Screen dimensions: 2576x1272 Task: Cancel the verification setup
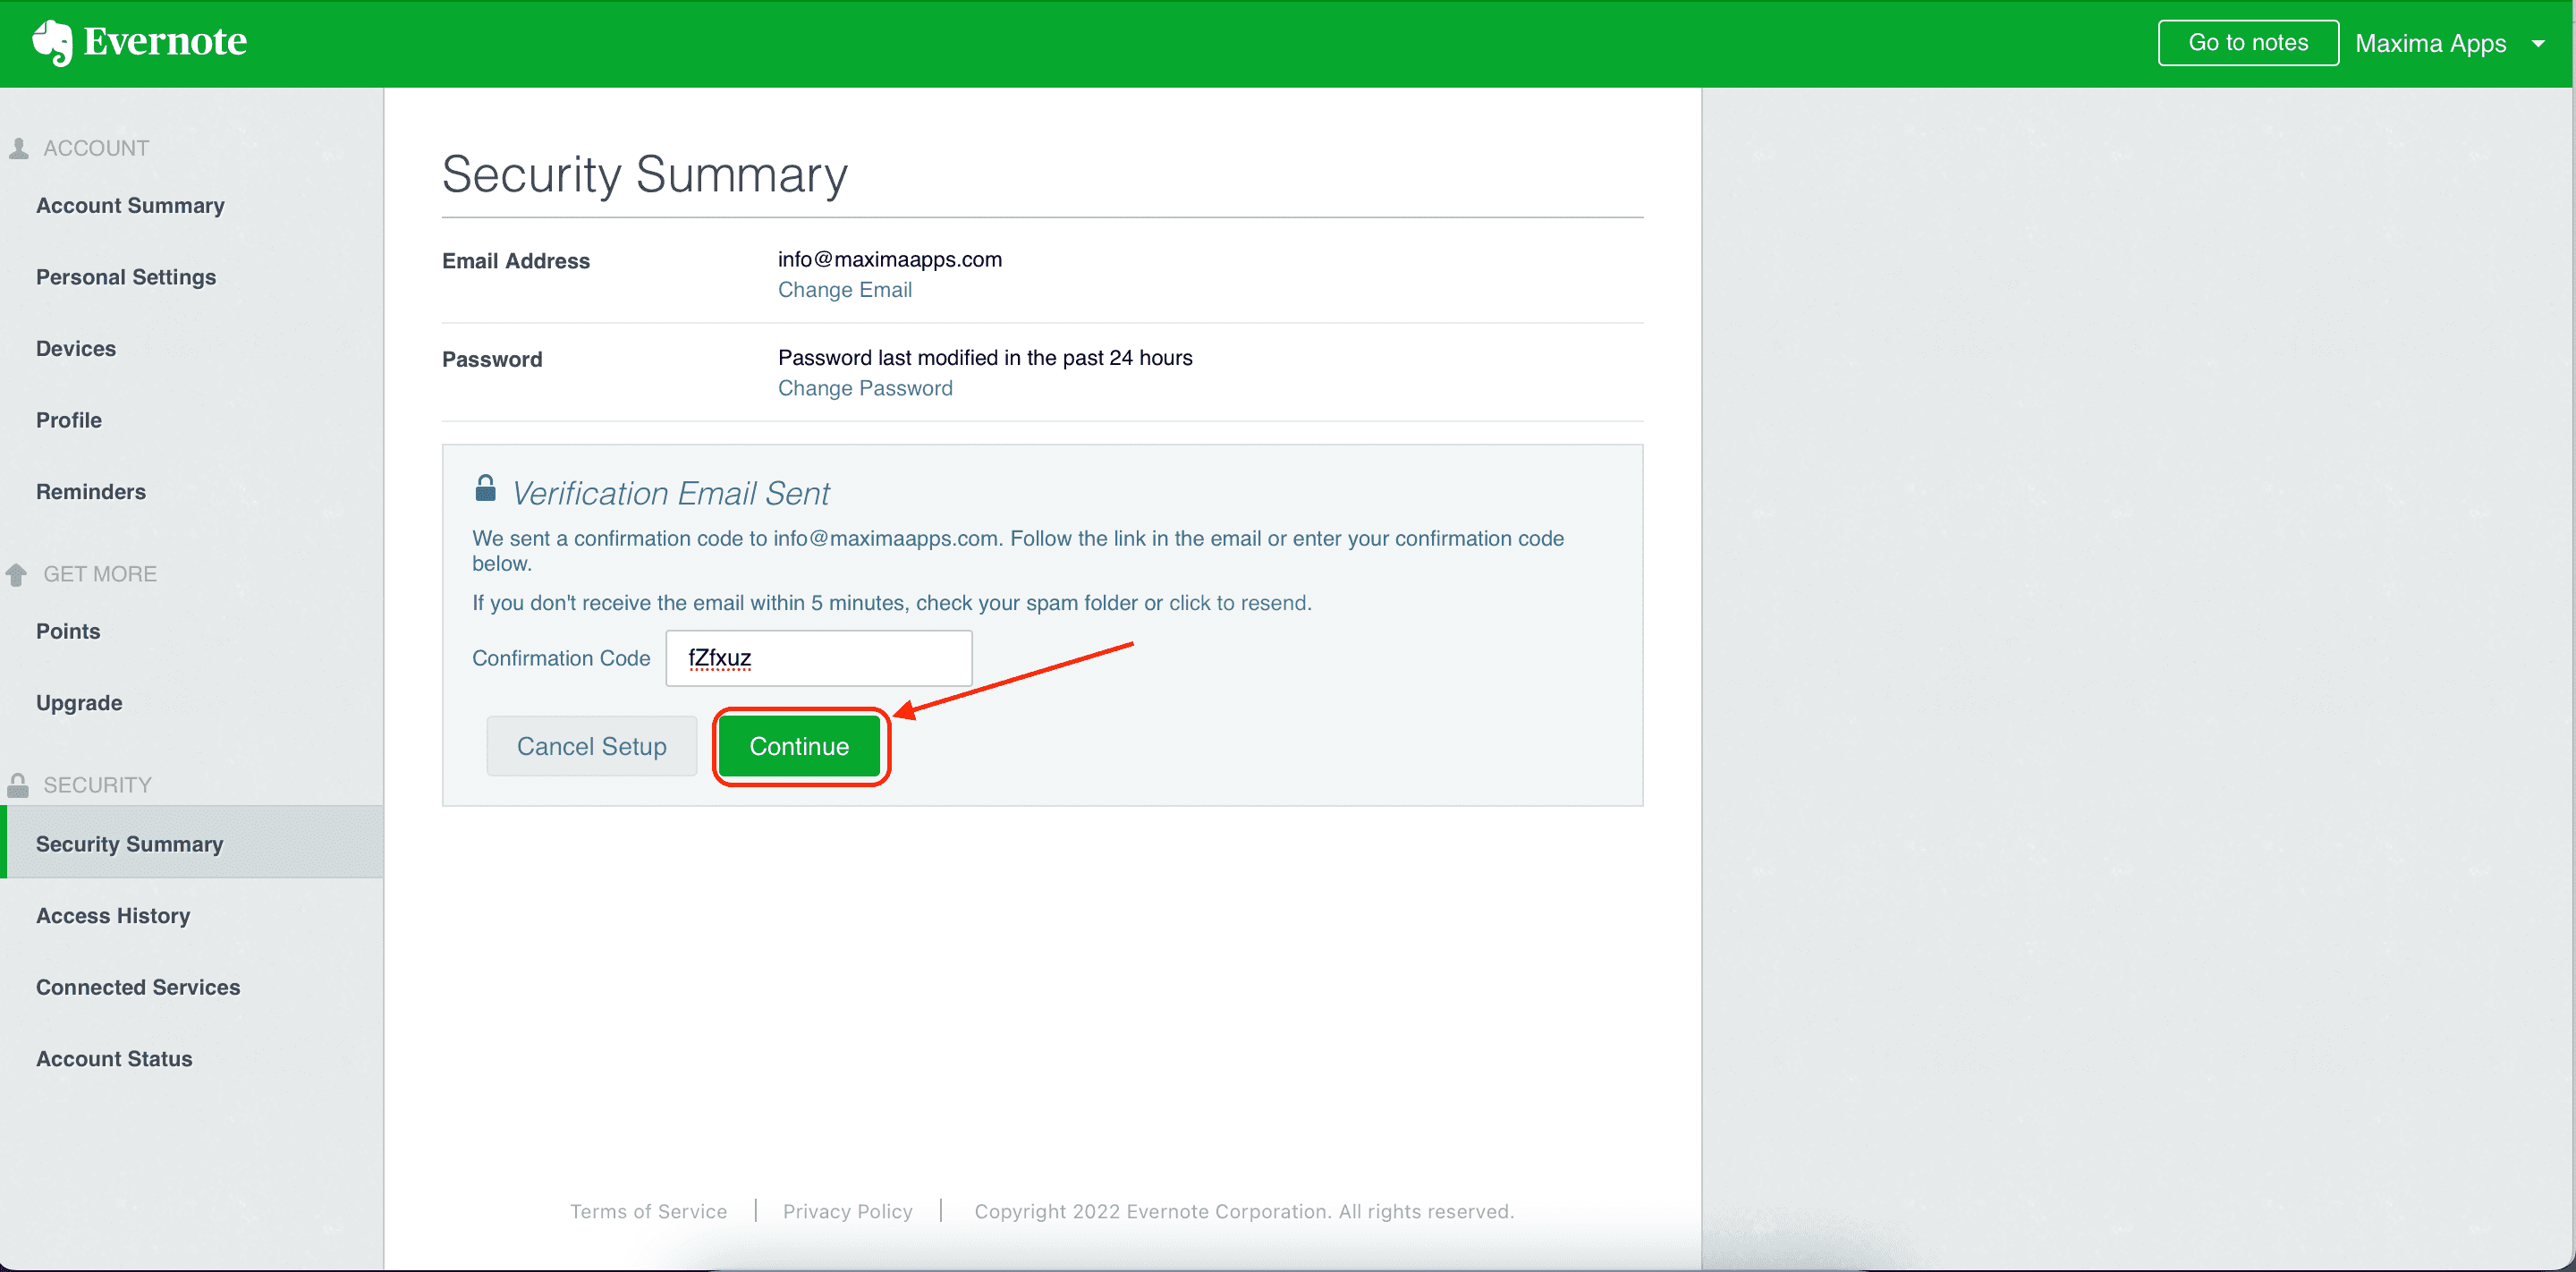(591, 746)
